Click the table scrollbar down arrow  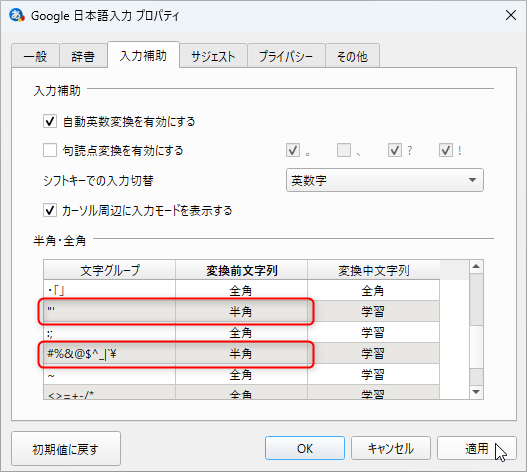(476, 392)
